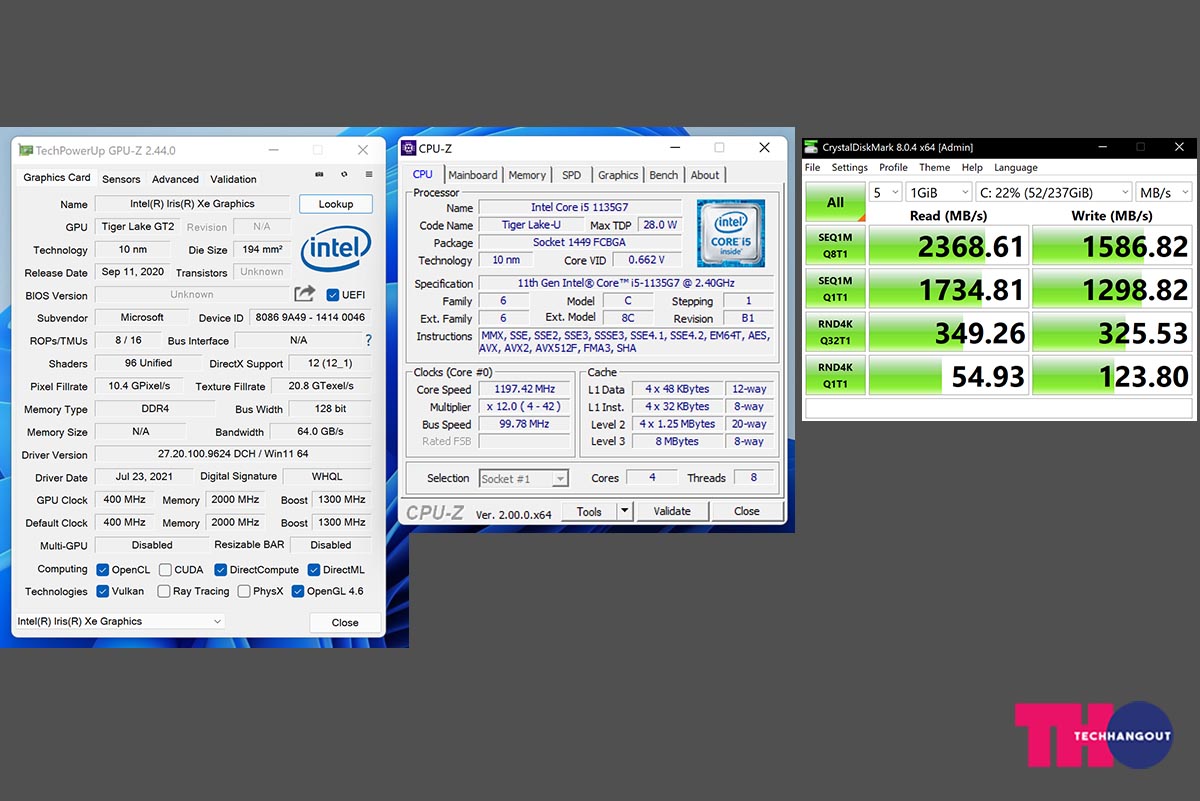Click the 2368.61 read result bar
Viewport: 1200px width, 801px height.
point(948,246)
